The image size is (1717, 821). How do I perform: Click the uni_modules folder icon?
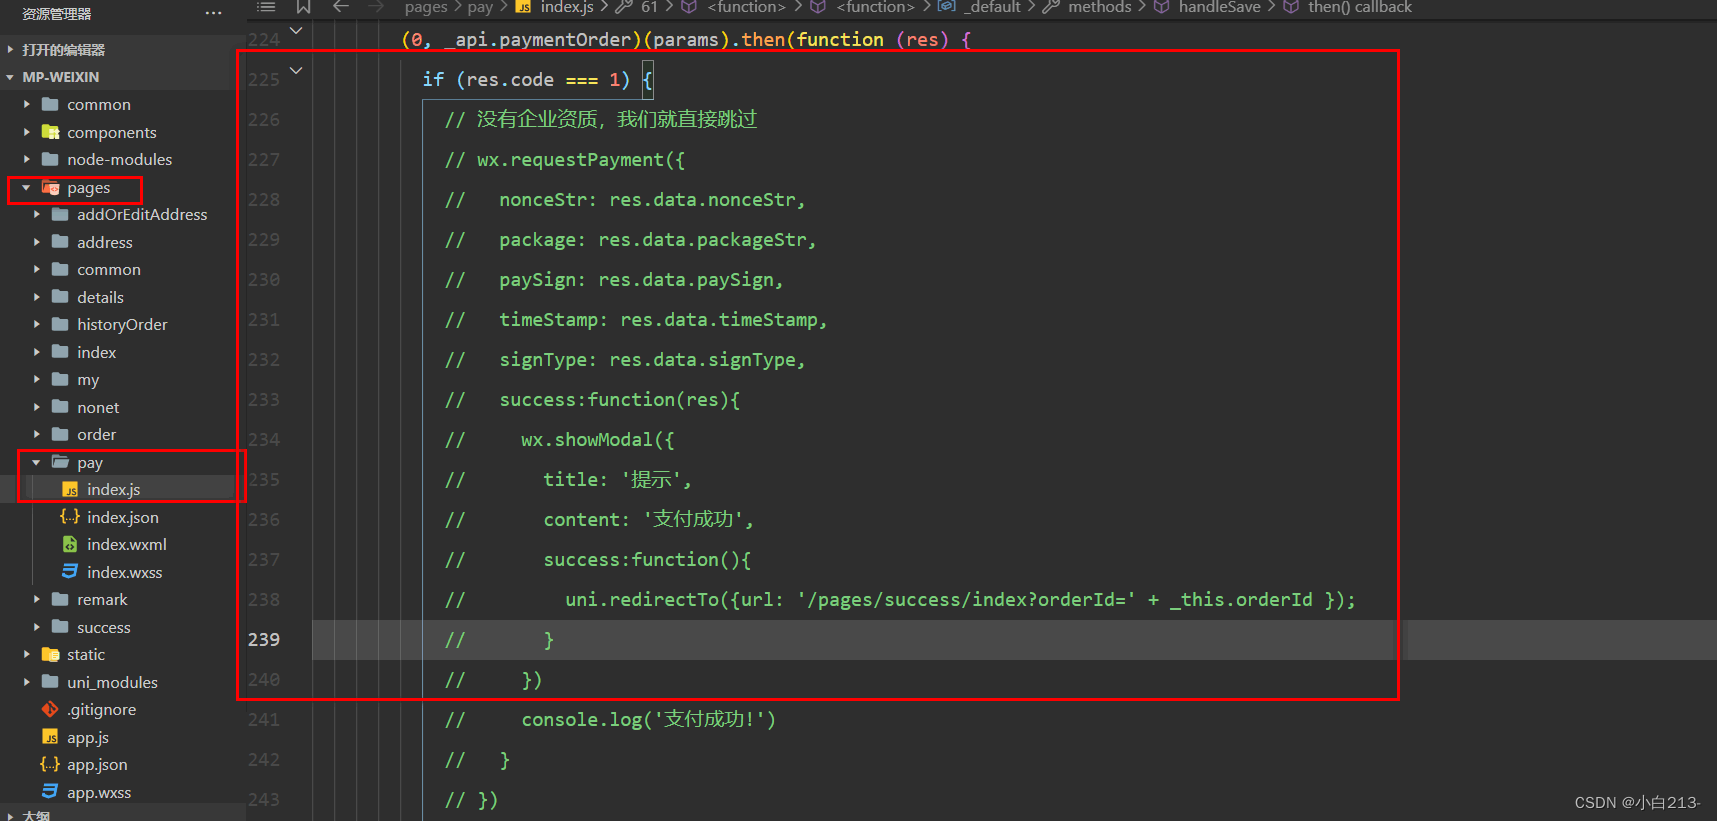pyautogui.click(x=51, y=682)
